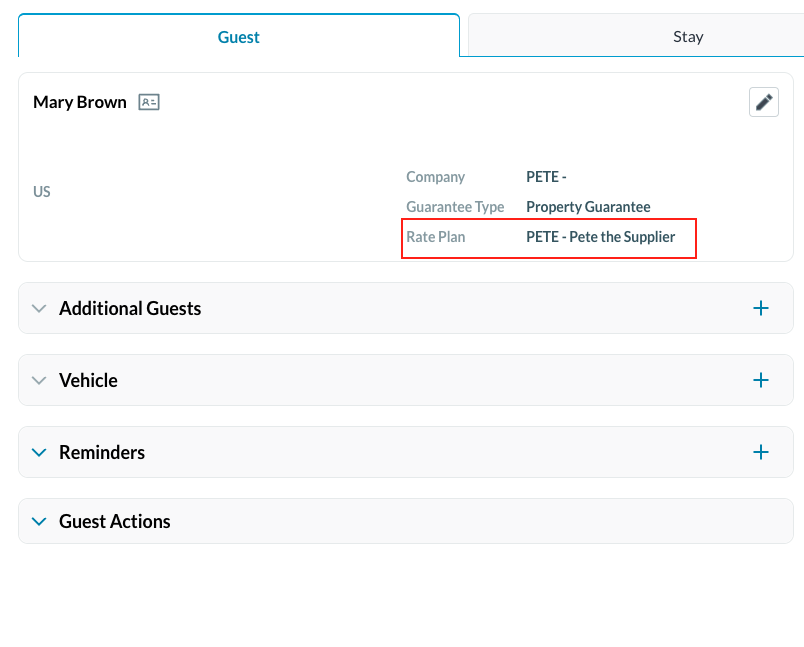The height and width of the screenshot is (647, 804).
Task: Click the Company label
Action: [435, 176]
